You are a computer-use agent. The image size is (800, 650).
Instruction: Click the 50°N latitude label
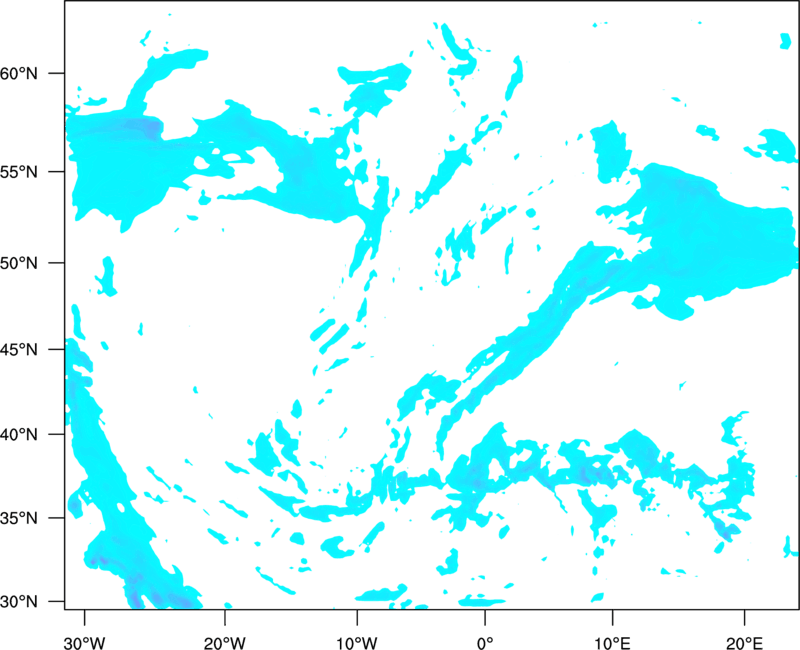[19, 263]
